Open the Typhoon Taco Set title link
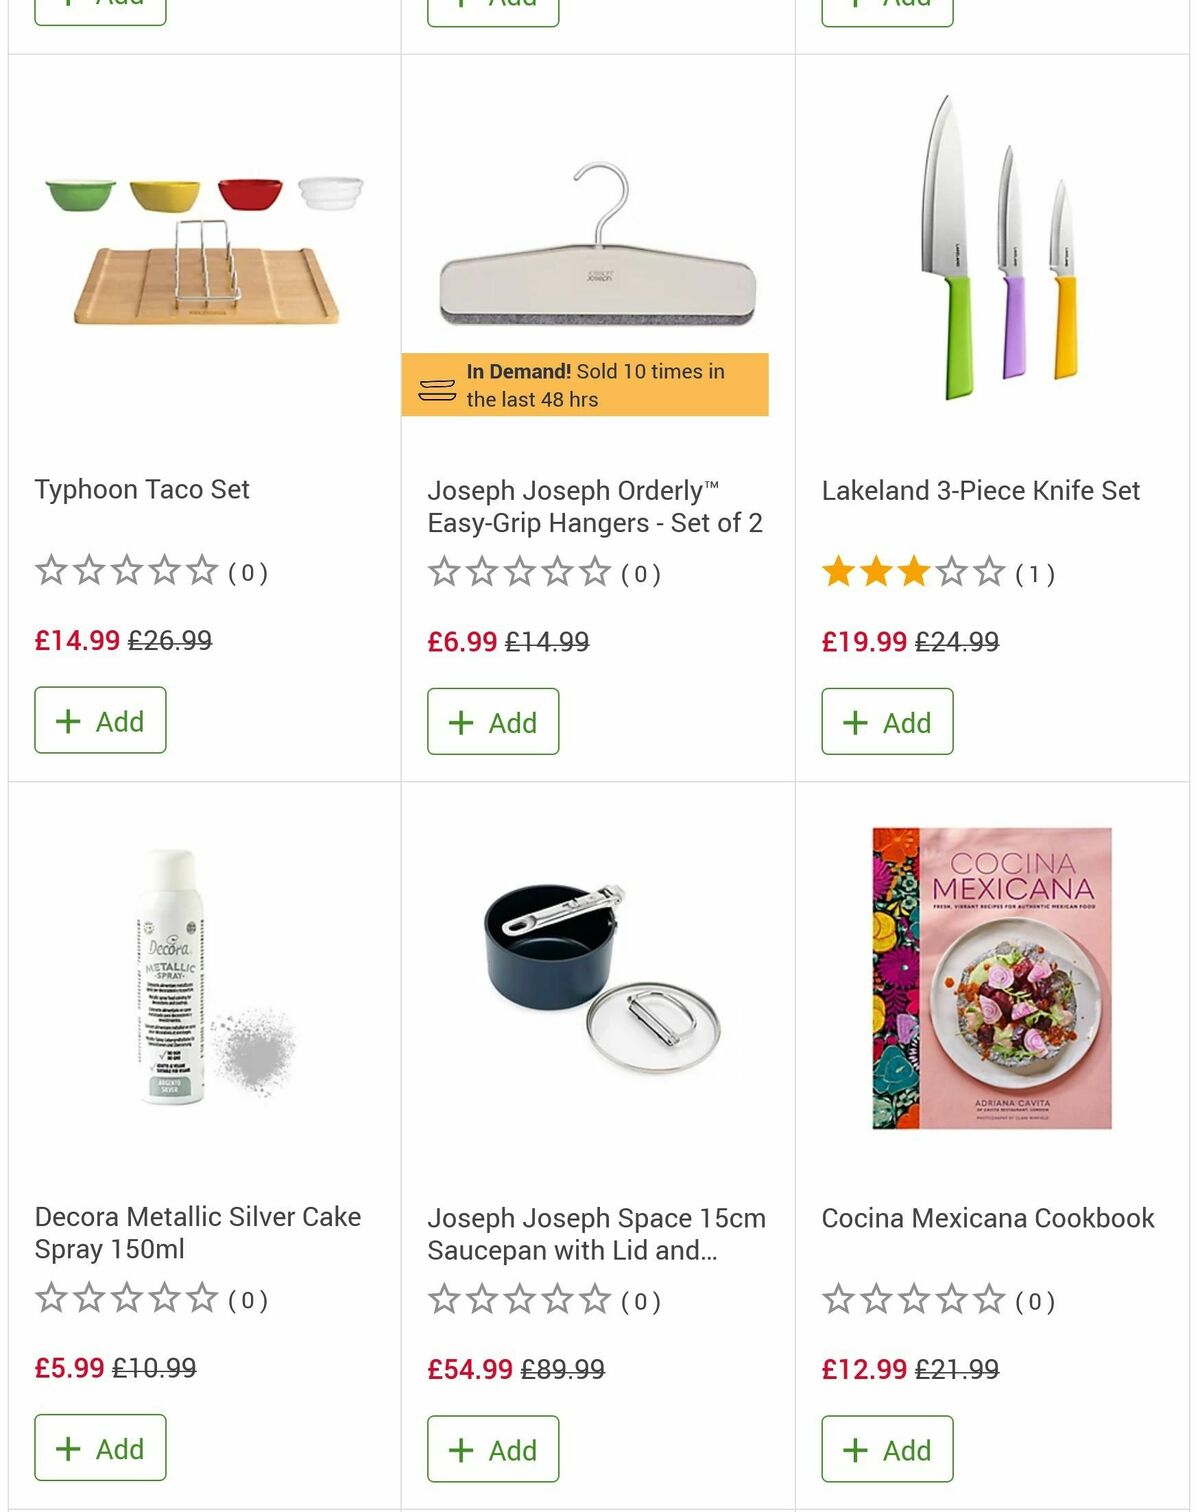The height and width of the screenshot is (1512, 1200). (142, 489)
